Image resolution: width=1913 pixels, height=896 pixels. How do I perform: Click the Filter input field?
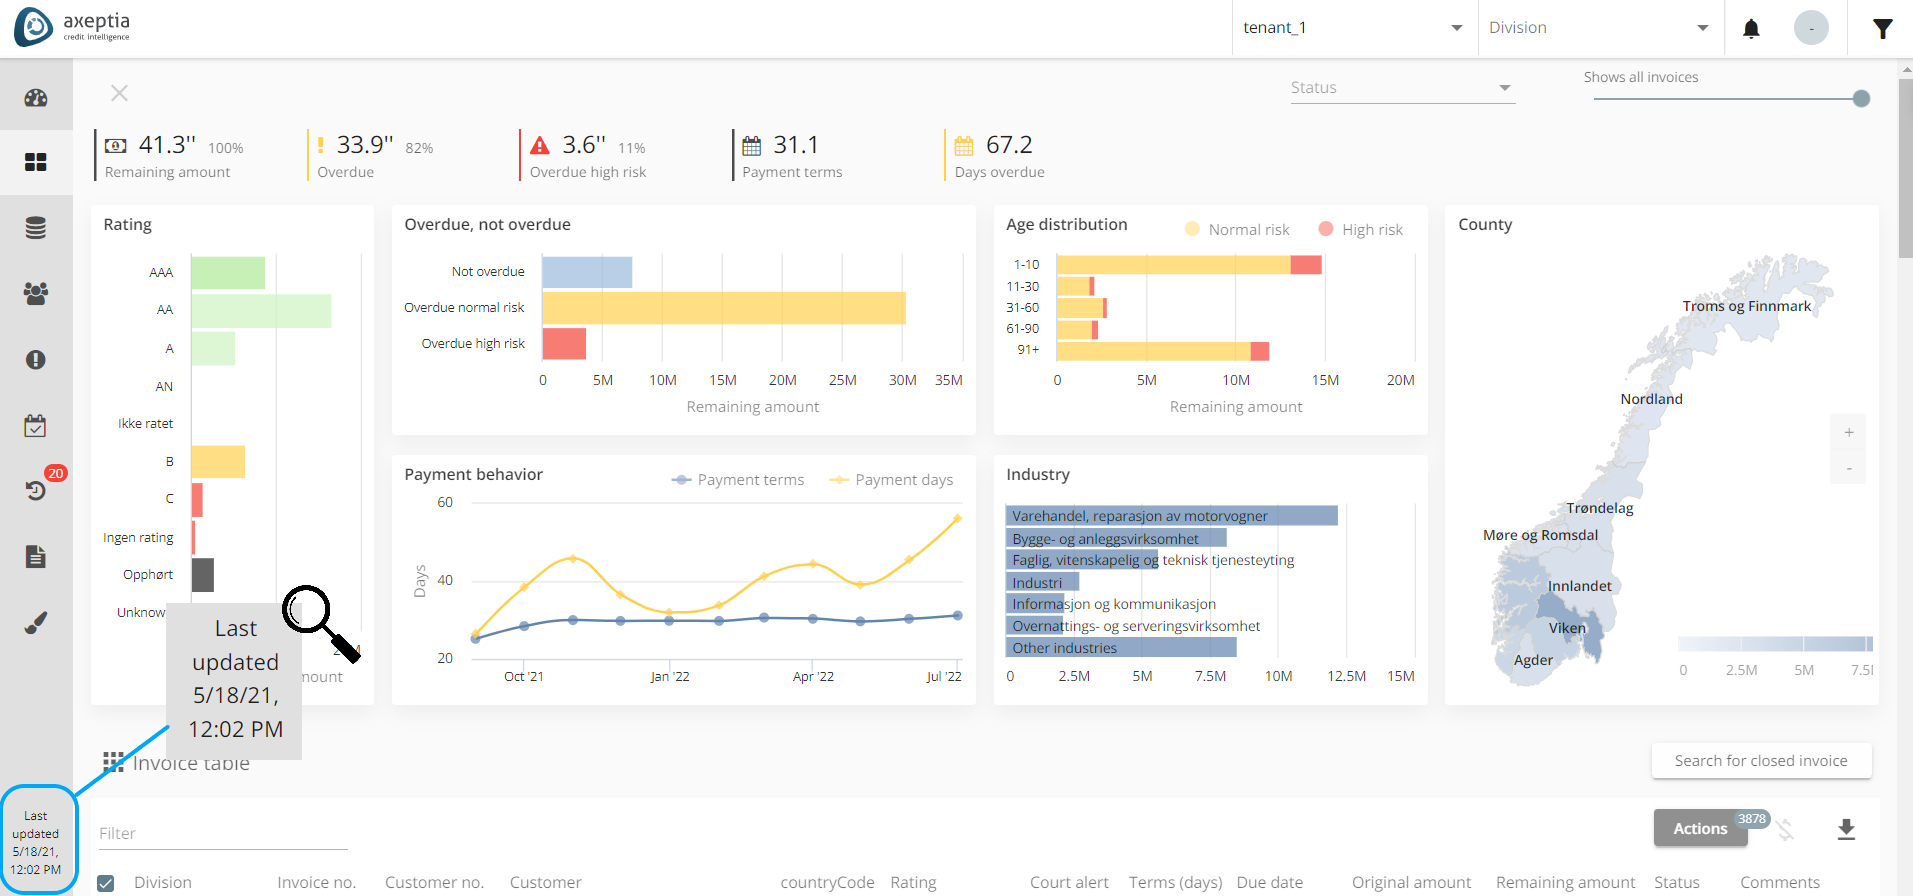[223, 833]
